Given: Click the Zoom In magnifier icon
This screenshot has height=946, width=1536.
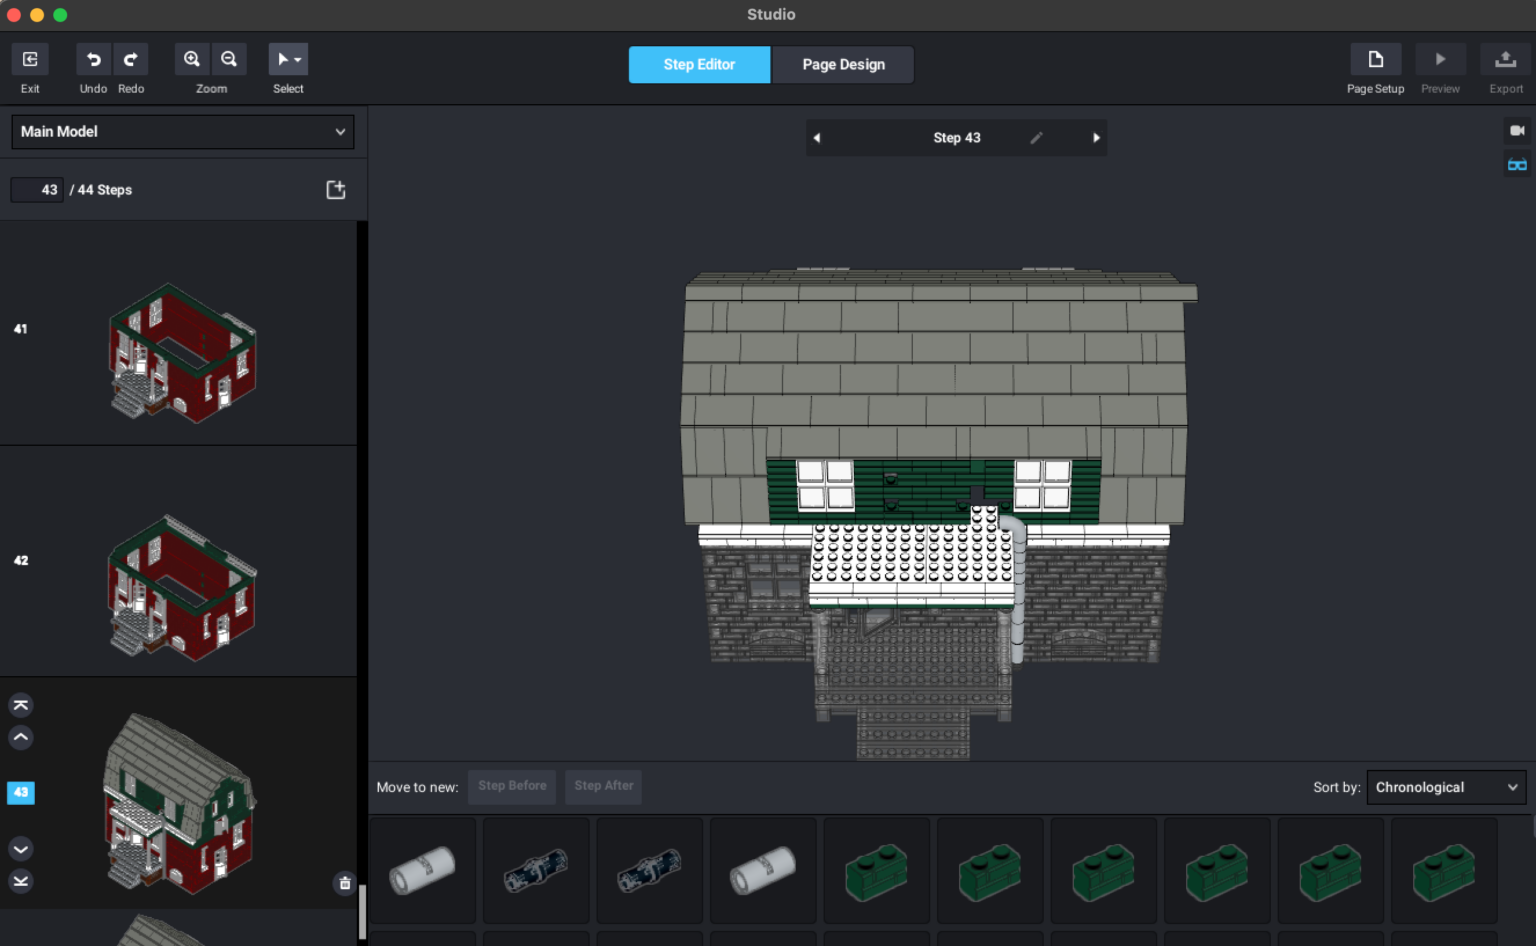Looking at the screenshot, I should [x=192, y=59].
